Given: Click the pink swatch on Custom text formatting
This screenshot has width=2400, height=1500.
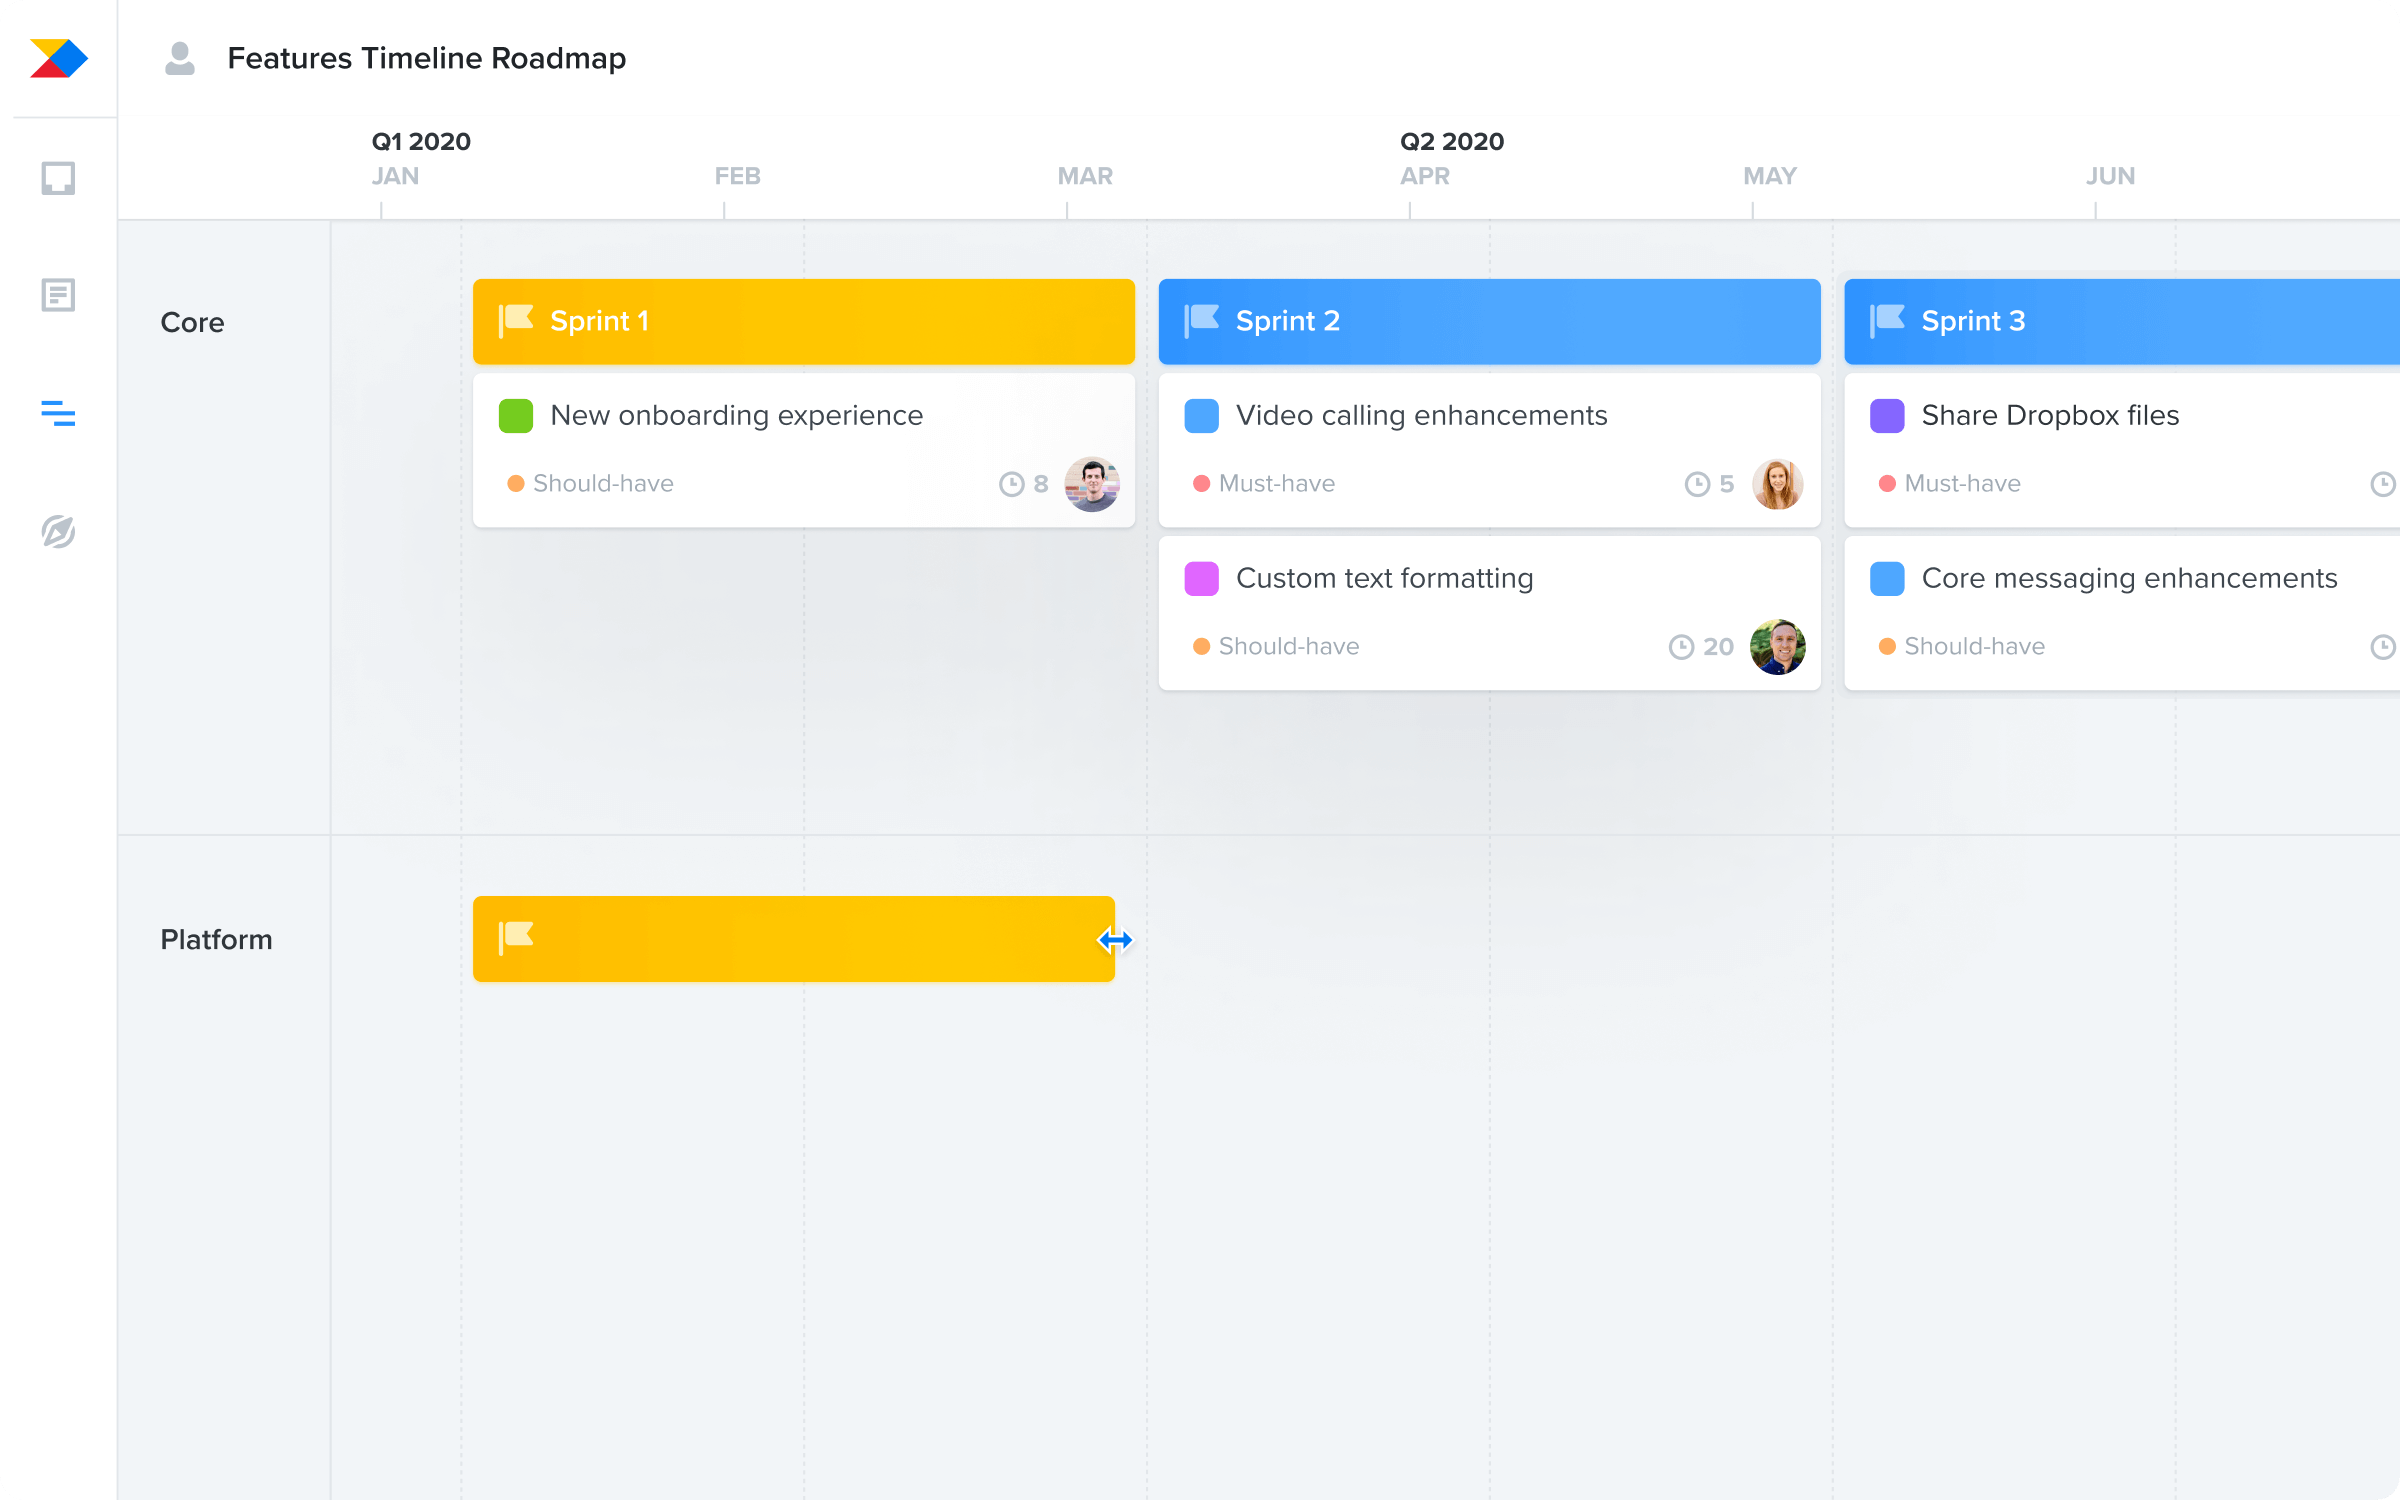Looking at the screenshot, I should 1202,579.
